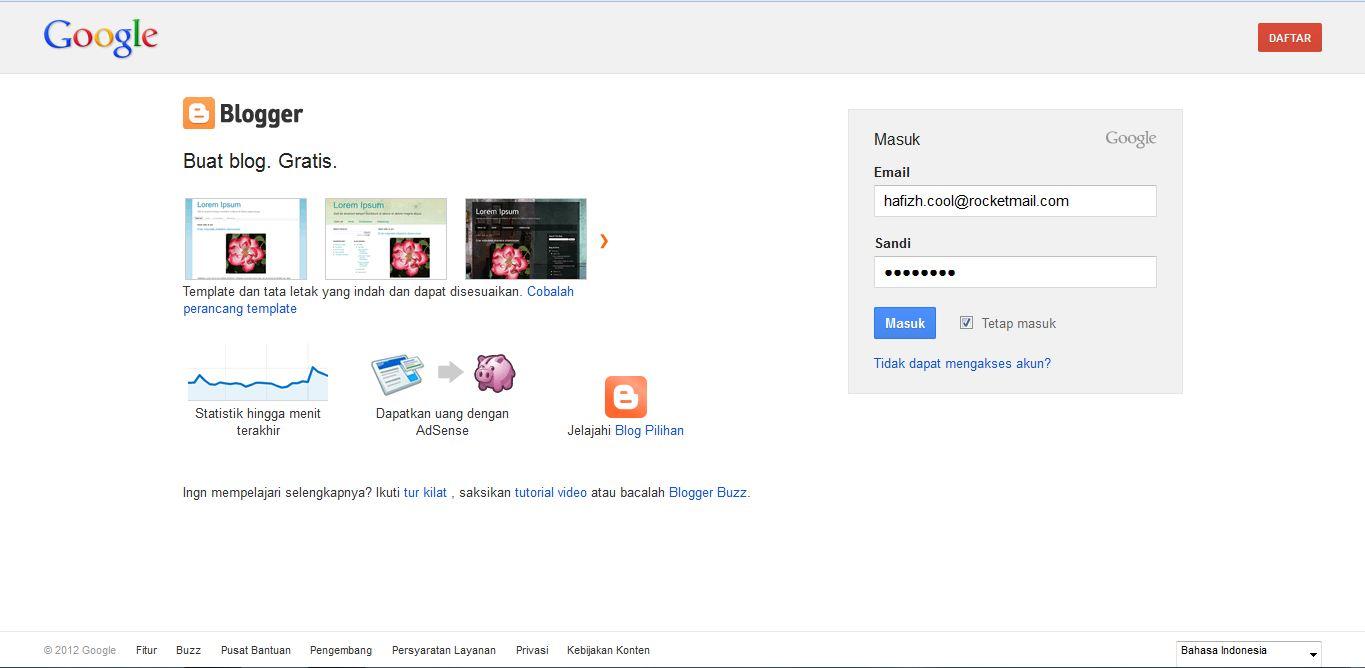Select the dark template thumbnail
The height and width of the screenshot is (668, 1365).
(x=526, y=239)
